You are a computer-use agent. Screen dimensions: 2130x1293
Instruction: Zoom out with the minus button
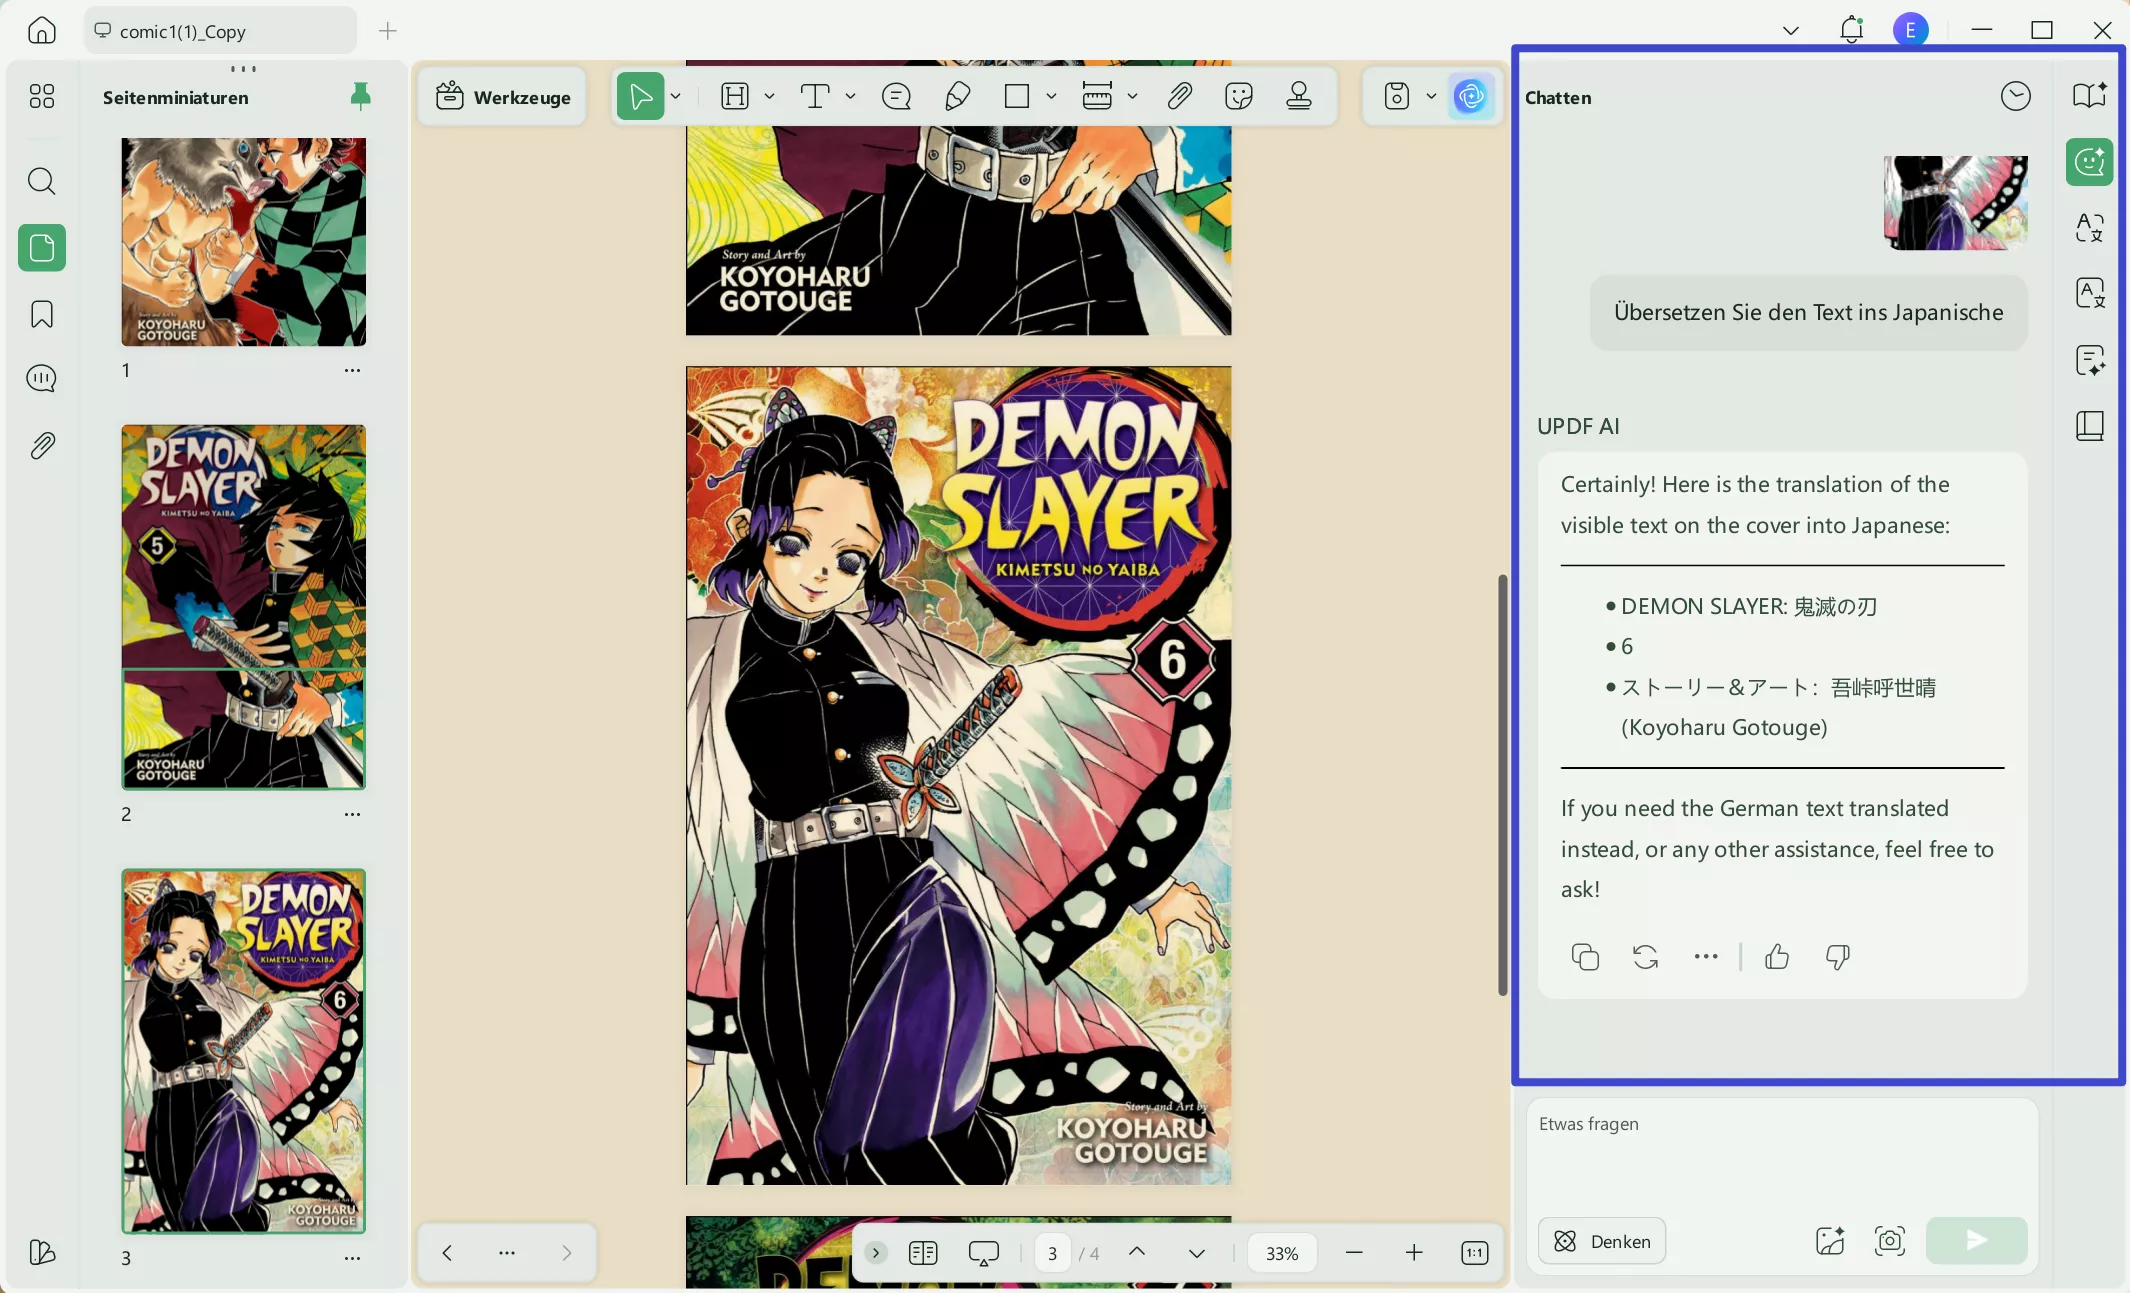[1354, 1253]
